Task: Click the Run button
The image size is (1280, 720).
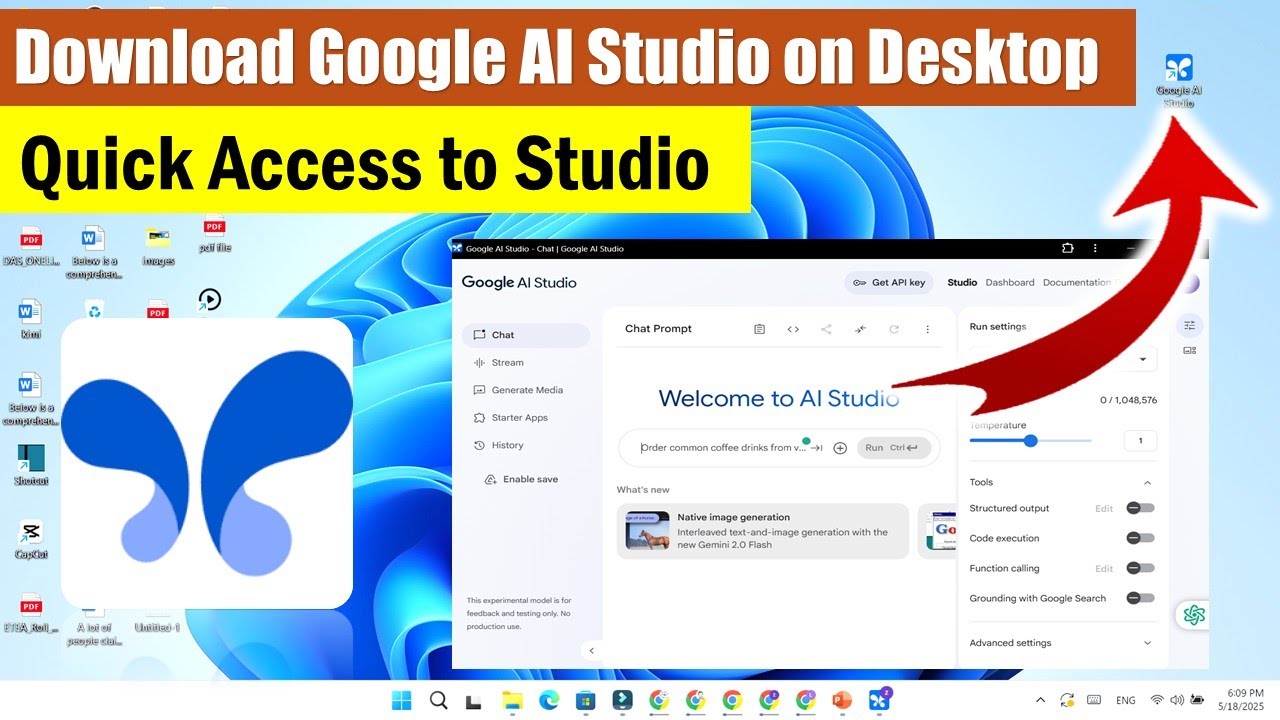Action: 894,448
